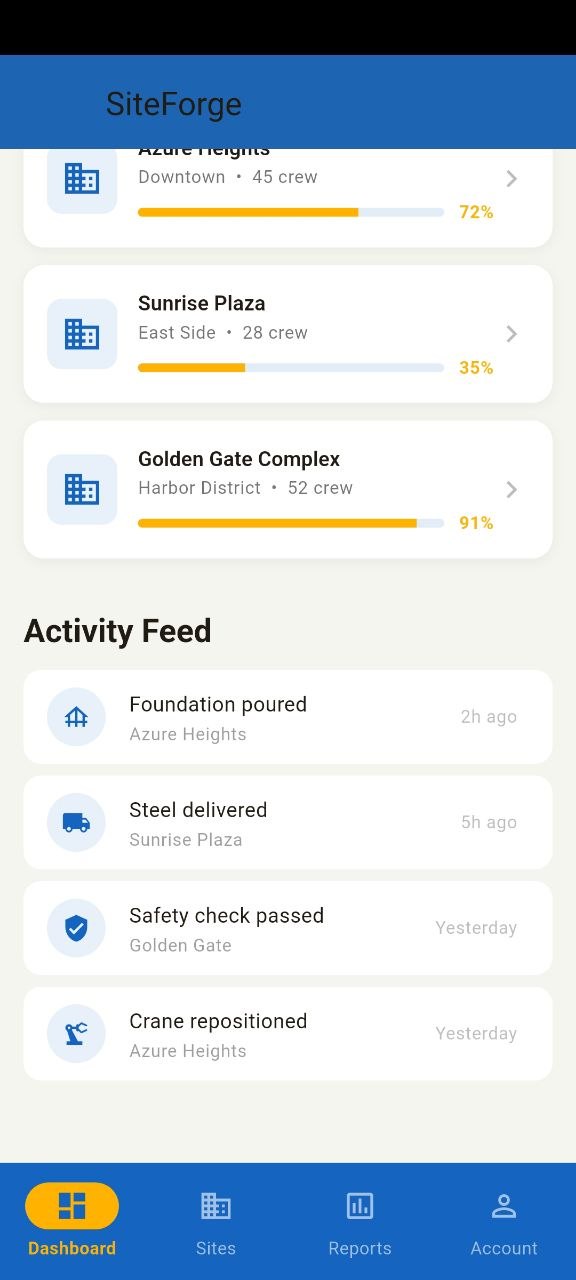
Task: Open Sunrise Plaza details via chevron
Action: [511, 333]
